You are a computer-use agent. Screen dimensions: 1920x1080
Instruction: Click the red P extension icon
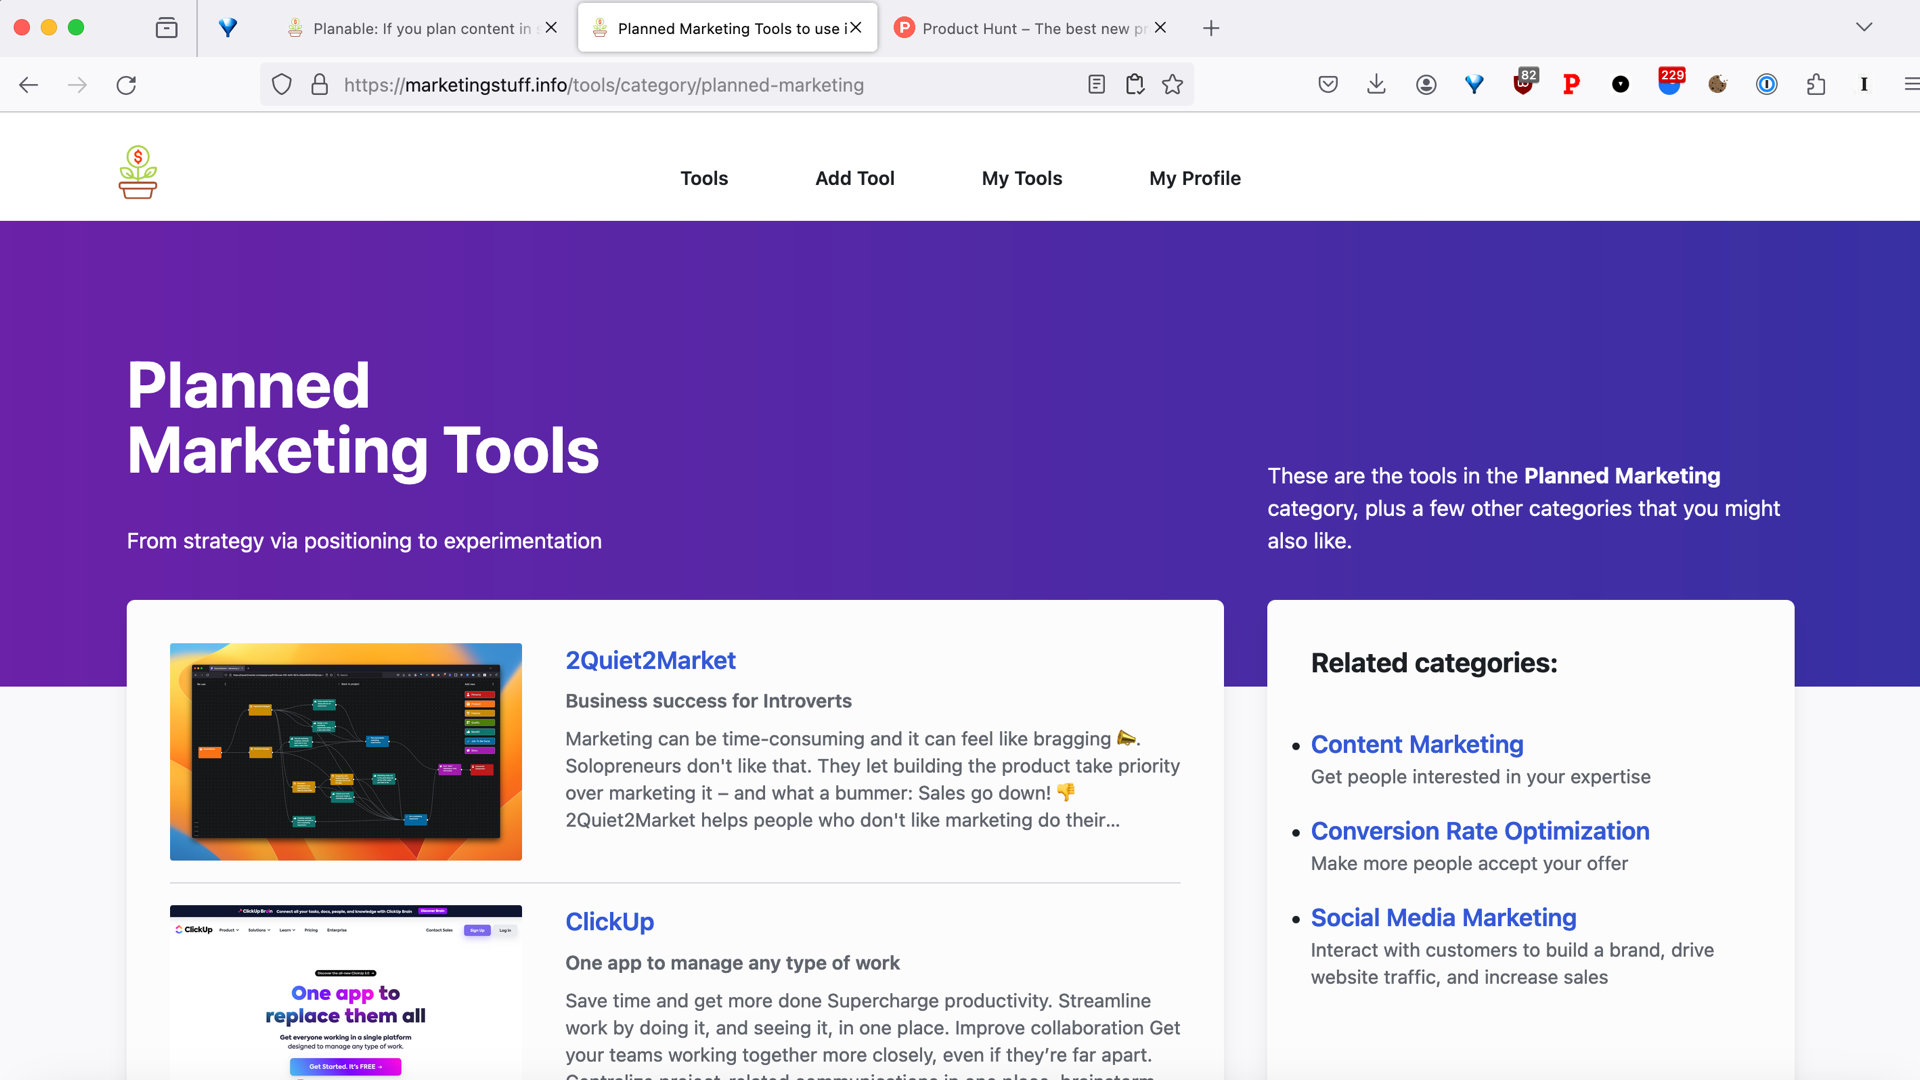[x=1572, y=85]
